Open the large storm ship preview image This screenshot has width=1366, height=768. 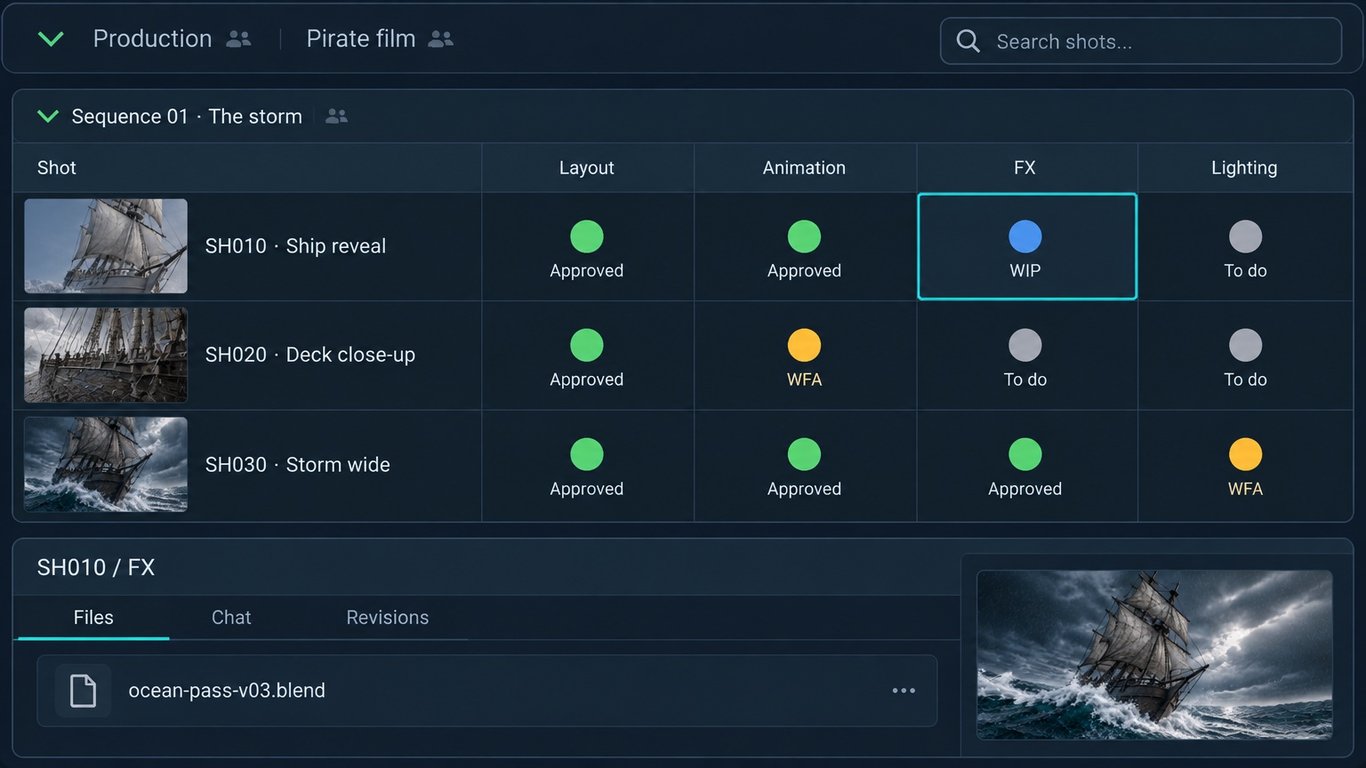[1155, 655]
